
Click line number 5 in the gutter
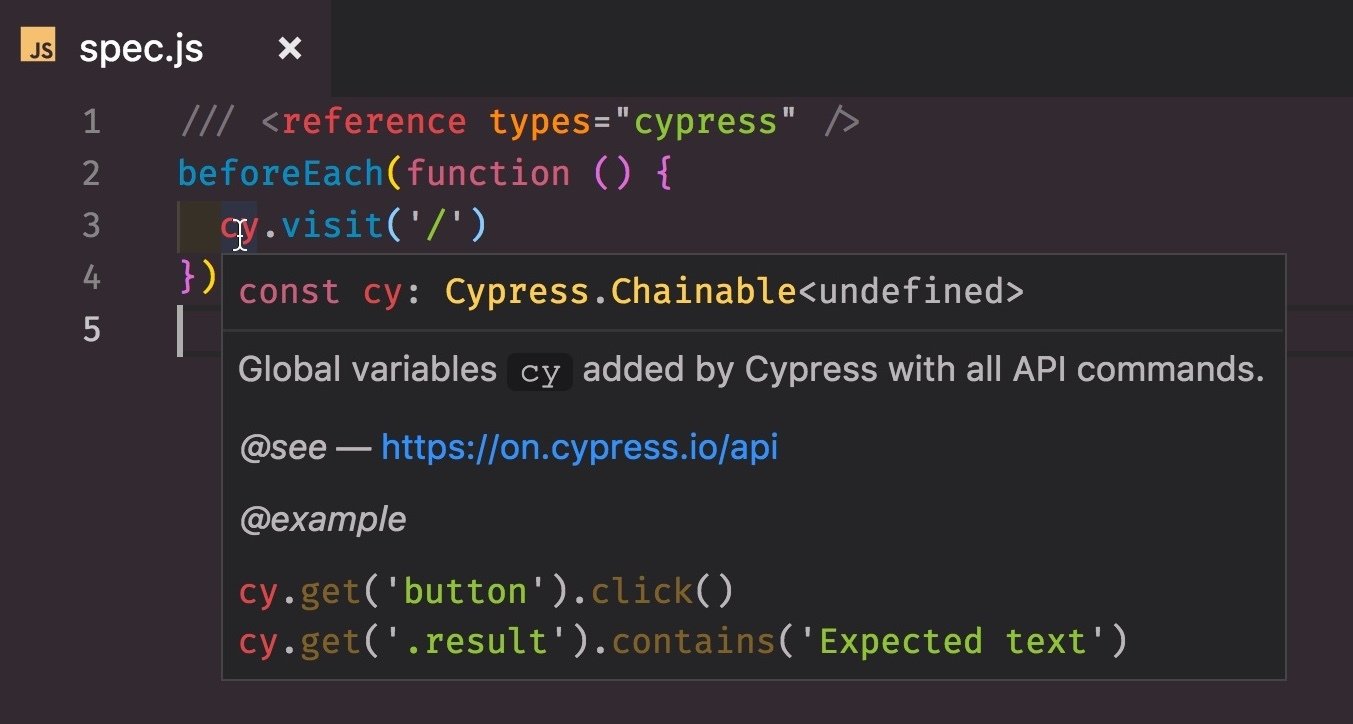91,329
